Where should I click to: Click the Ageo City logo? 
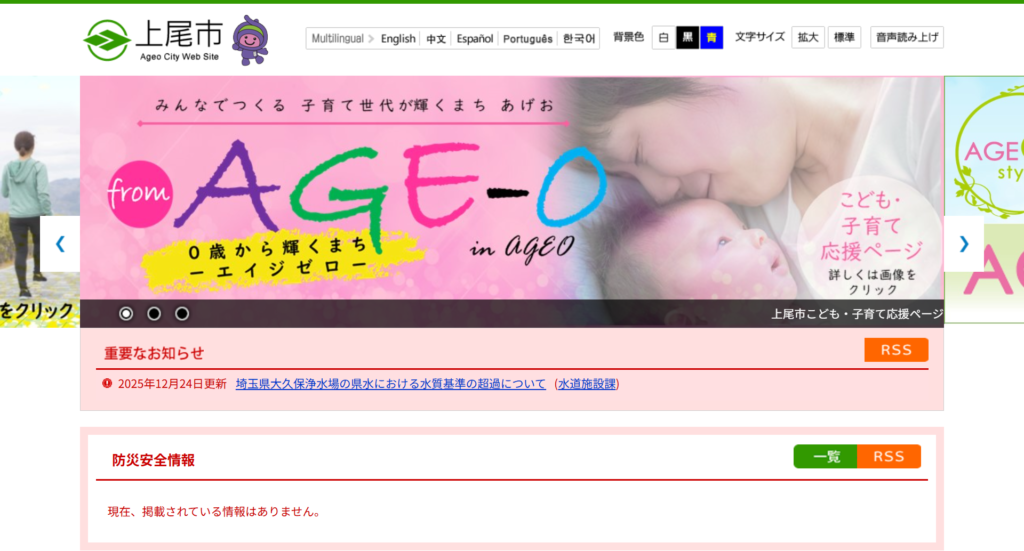coord(153,39)
